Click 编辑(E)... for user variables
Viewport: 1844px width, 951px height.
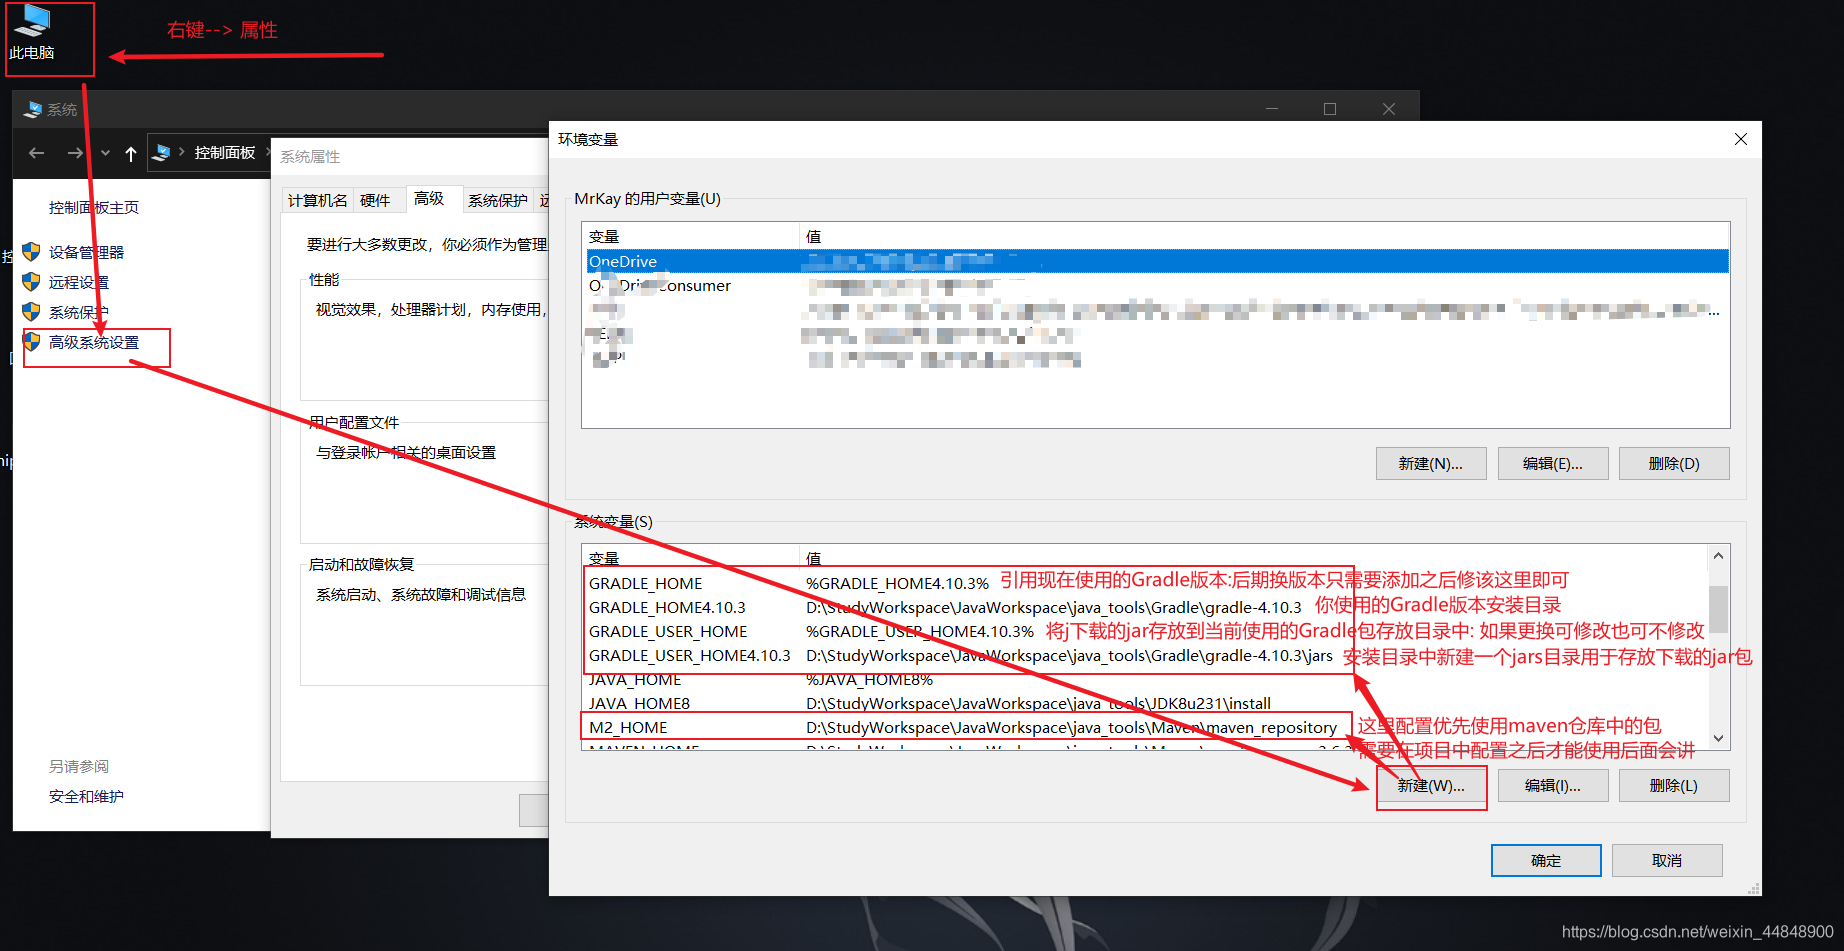(1553, 463)
